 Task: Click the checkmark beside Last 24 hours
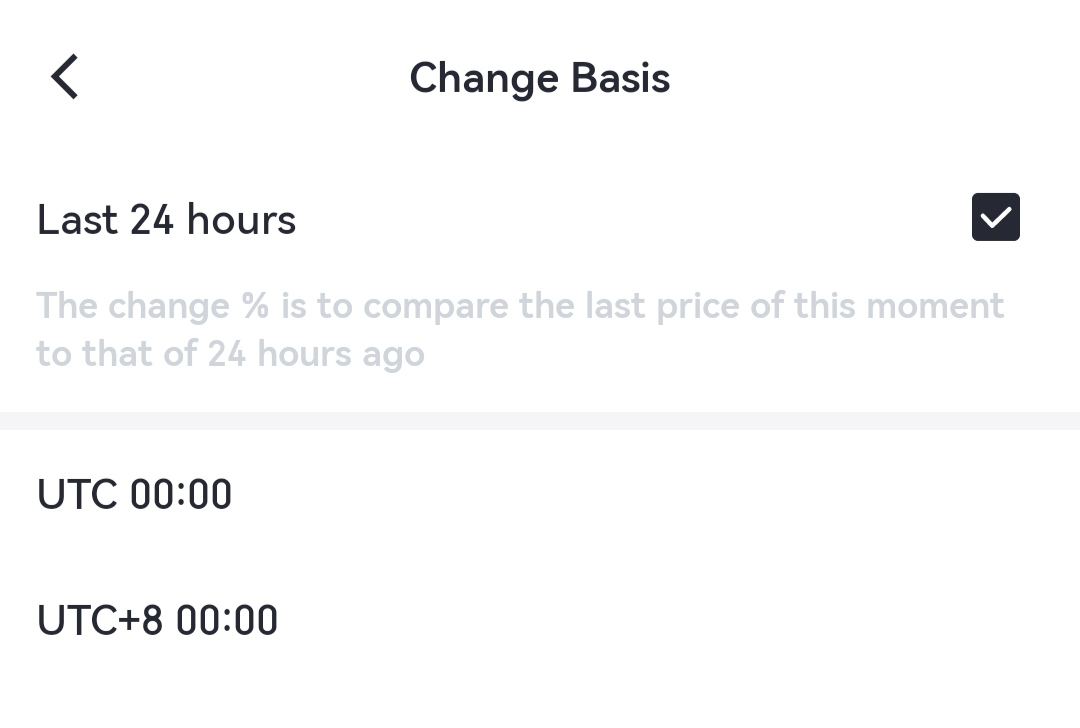coord(995,217)
